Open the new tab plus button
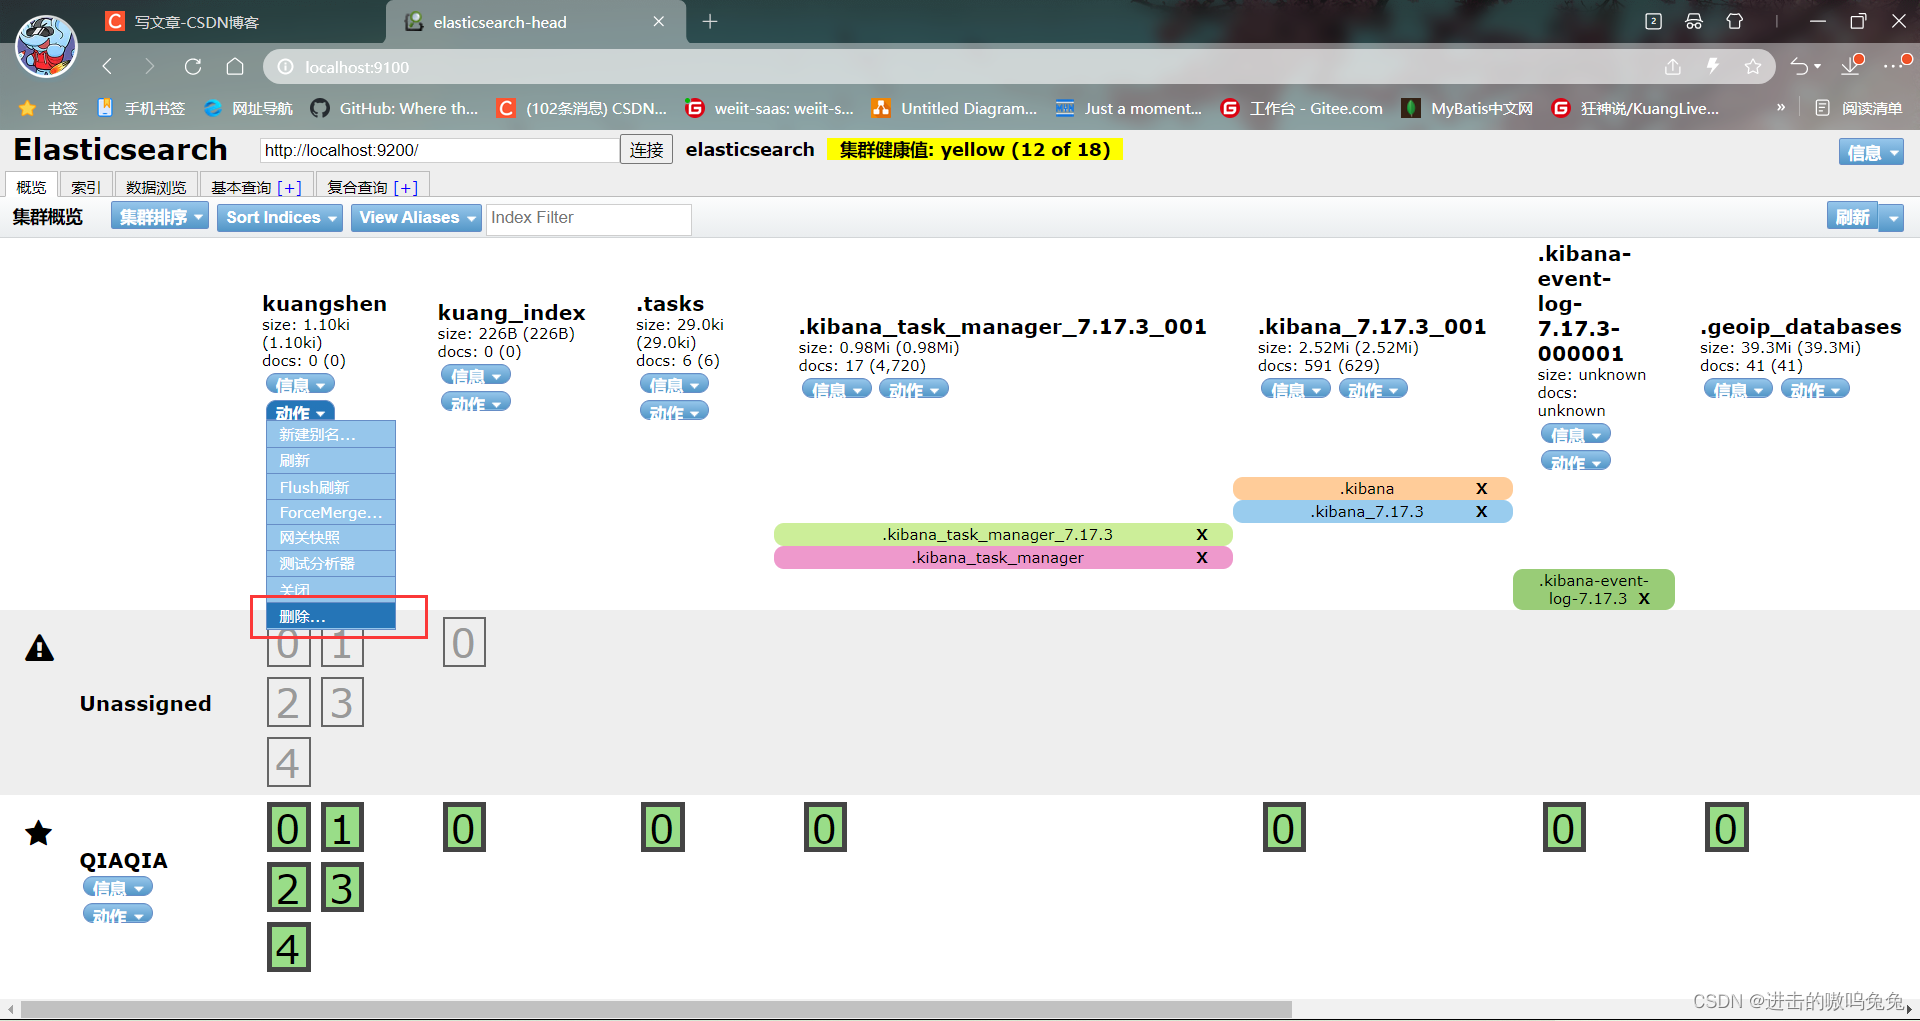This screenshot has width=1920, height=1021. tap(710, 22)
